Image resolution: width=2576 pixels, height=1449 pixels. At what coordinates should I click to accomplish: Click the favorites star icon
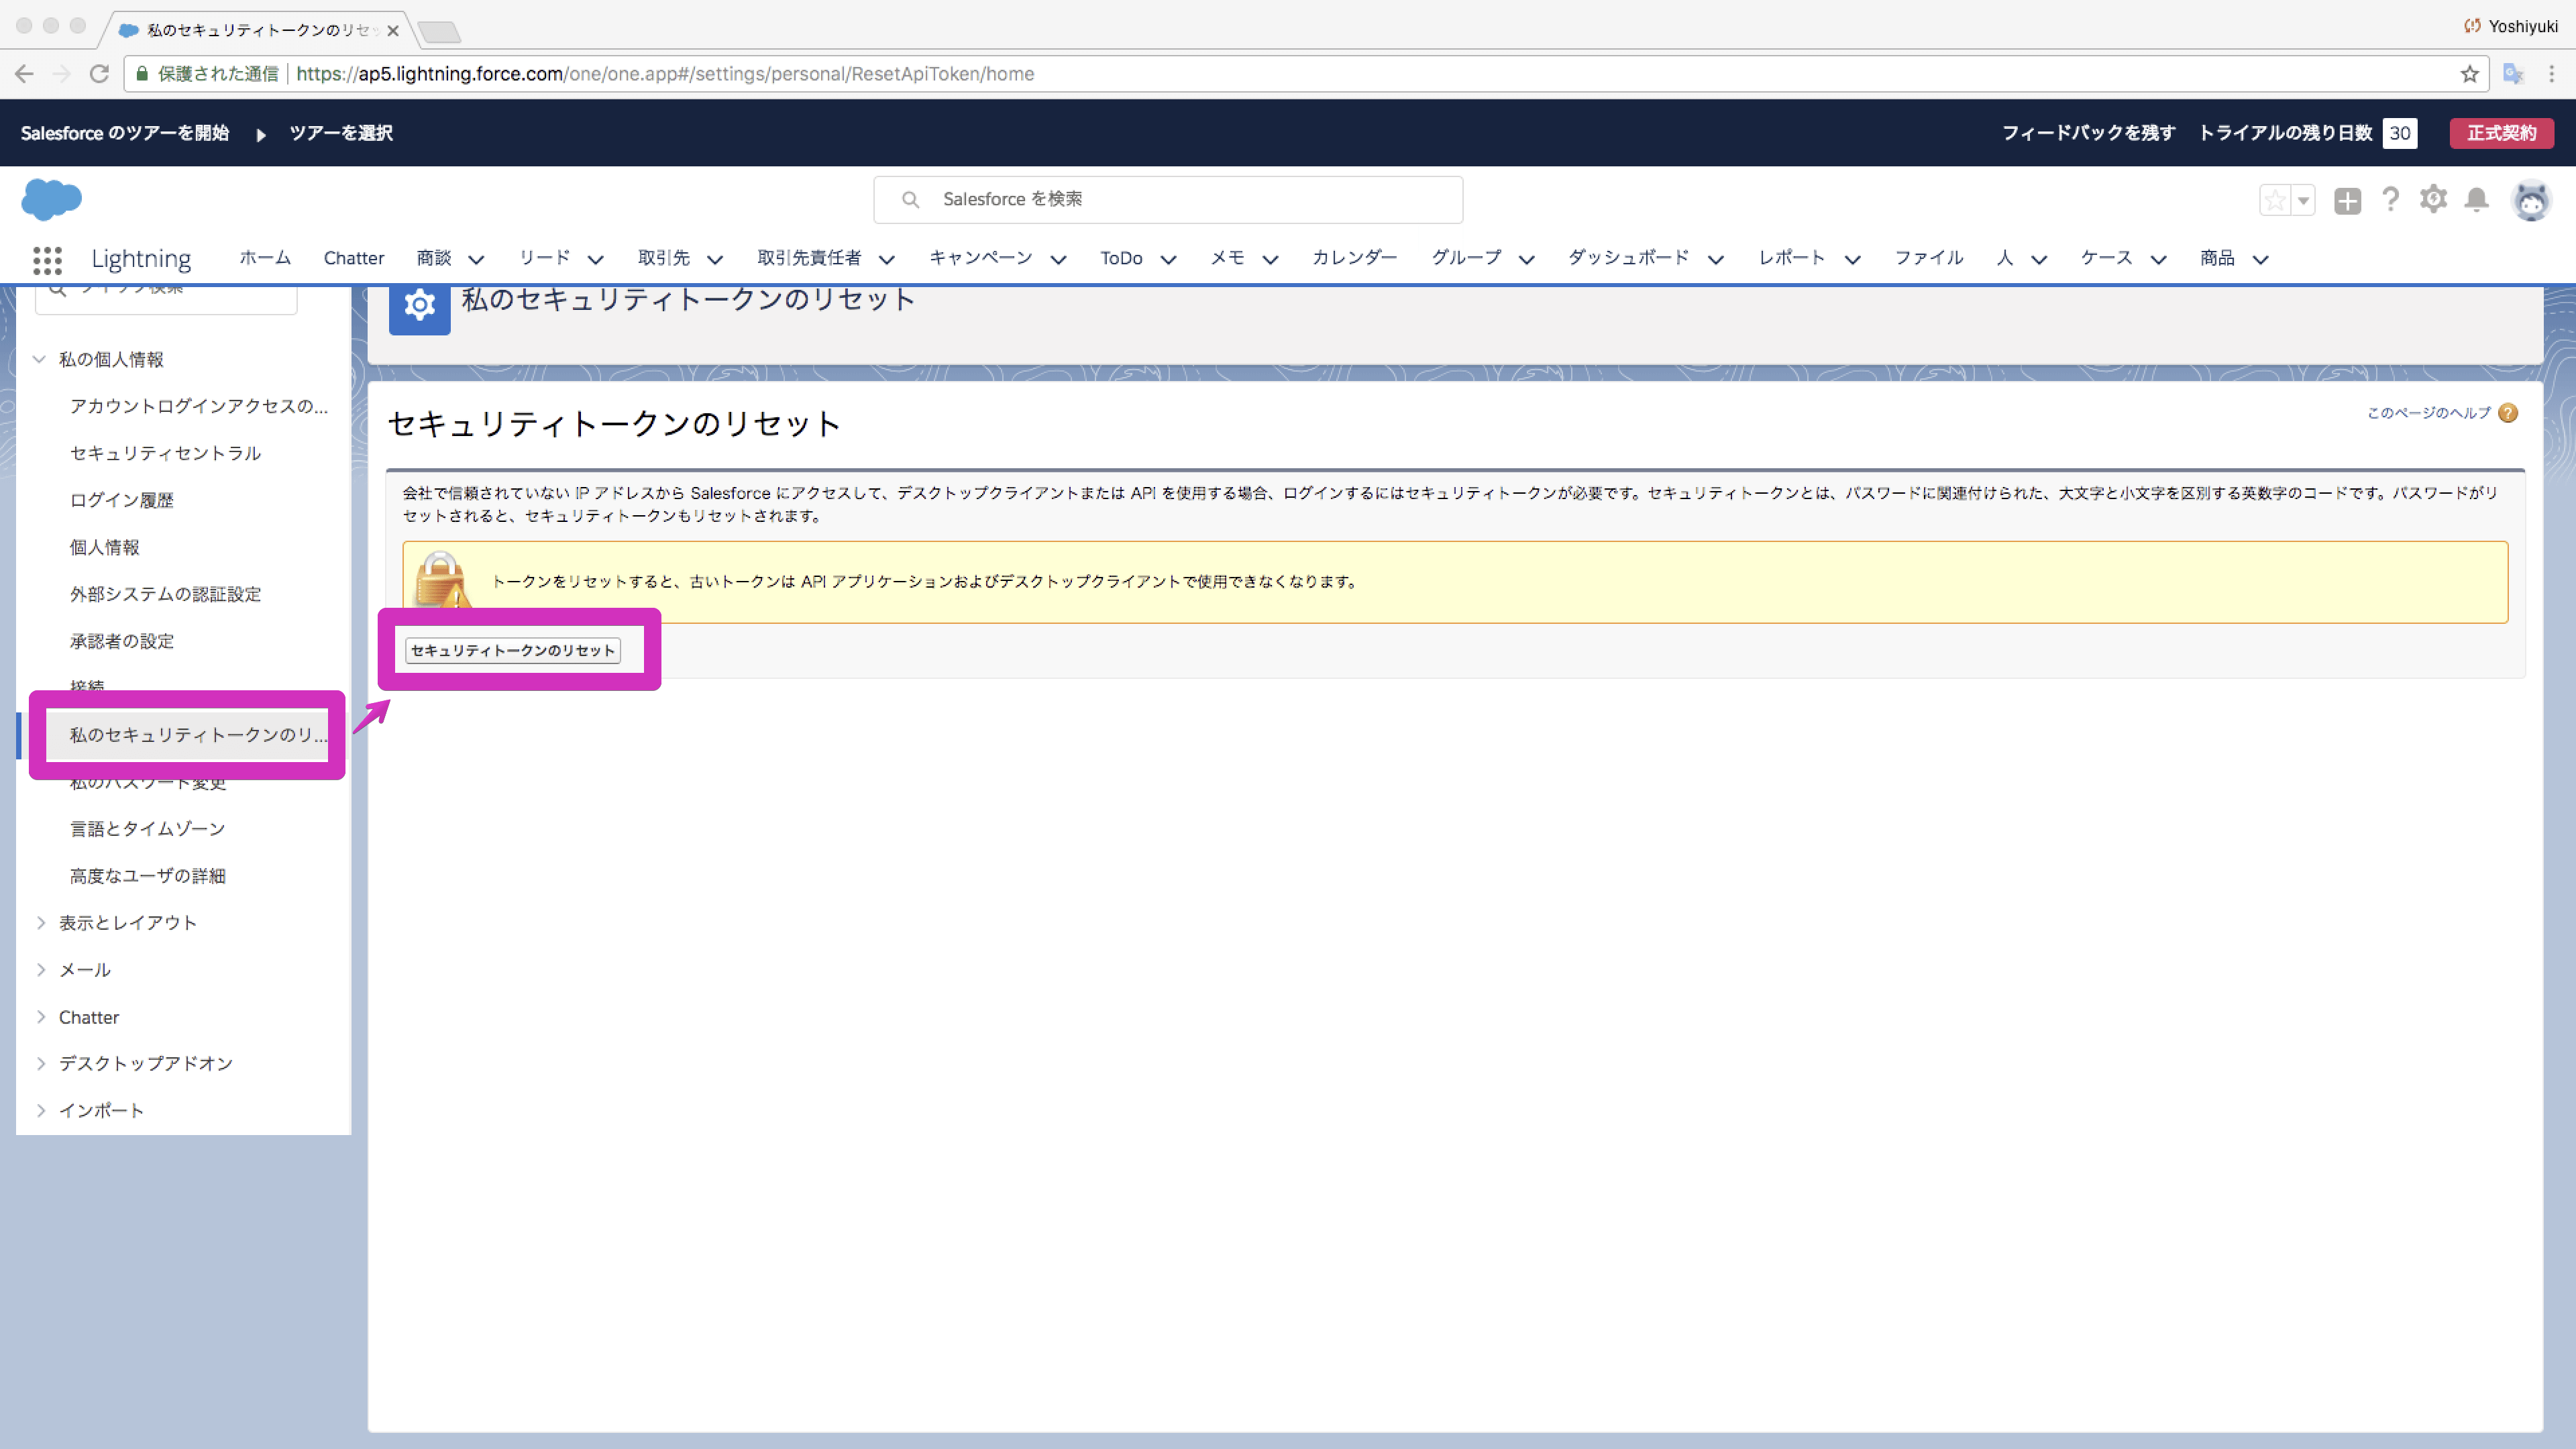2274,200
